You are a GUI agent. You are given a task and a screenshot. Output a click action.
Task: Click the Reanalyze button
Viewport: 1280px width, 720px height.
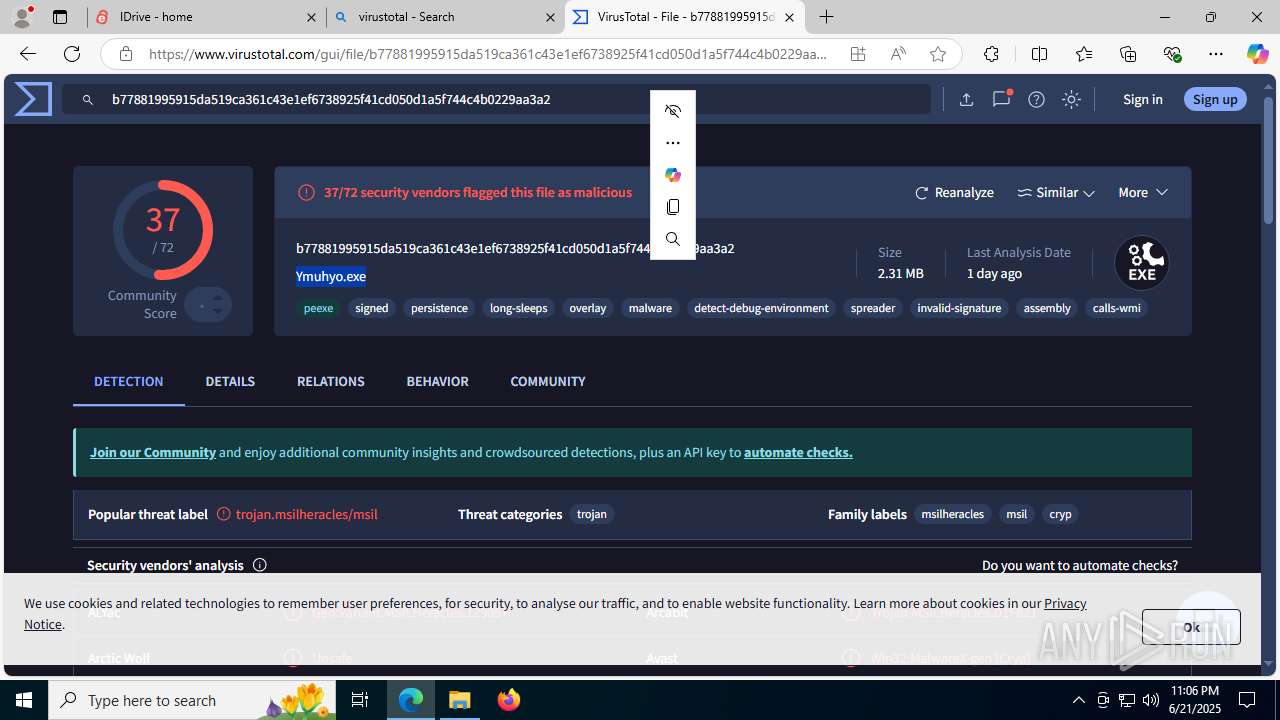tap(954, 192)
